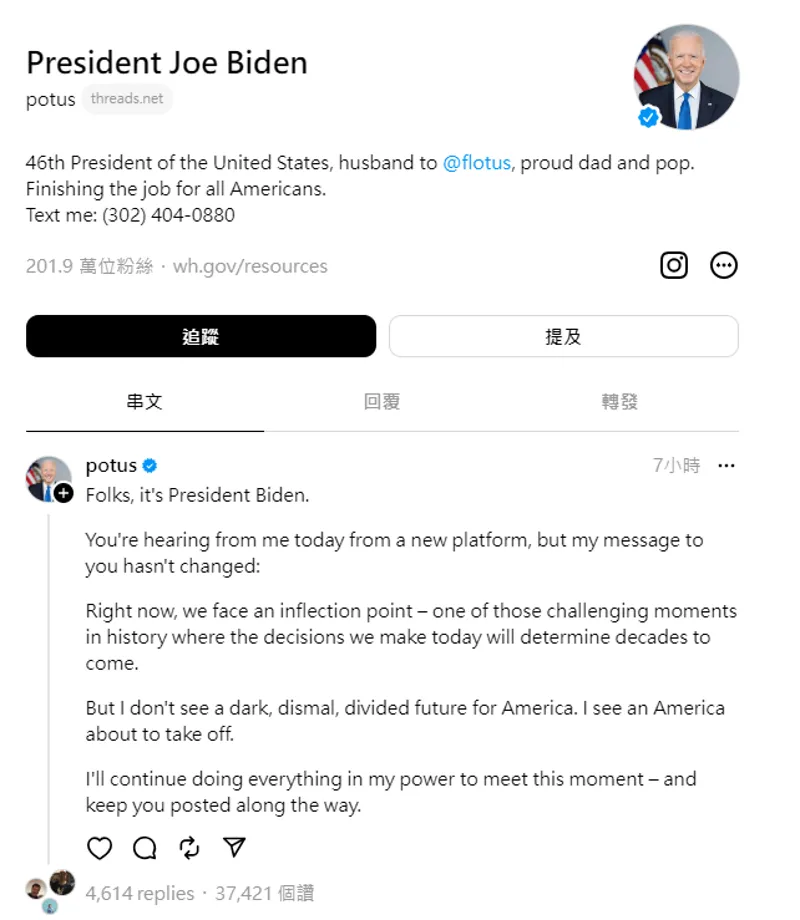Open the profile more options circle icon

pos(724,265)
